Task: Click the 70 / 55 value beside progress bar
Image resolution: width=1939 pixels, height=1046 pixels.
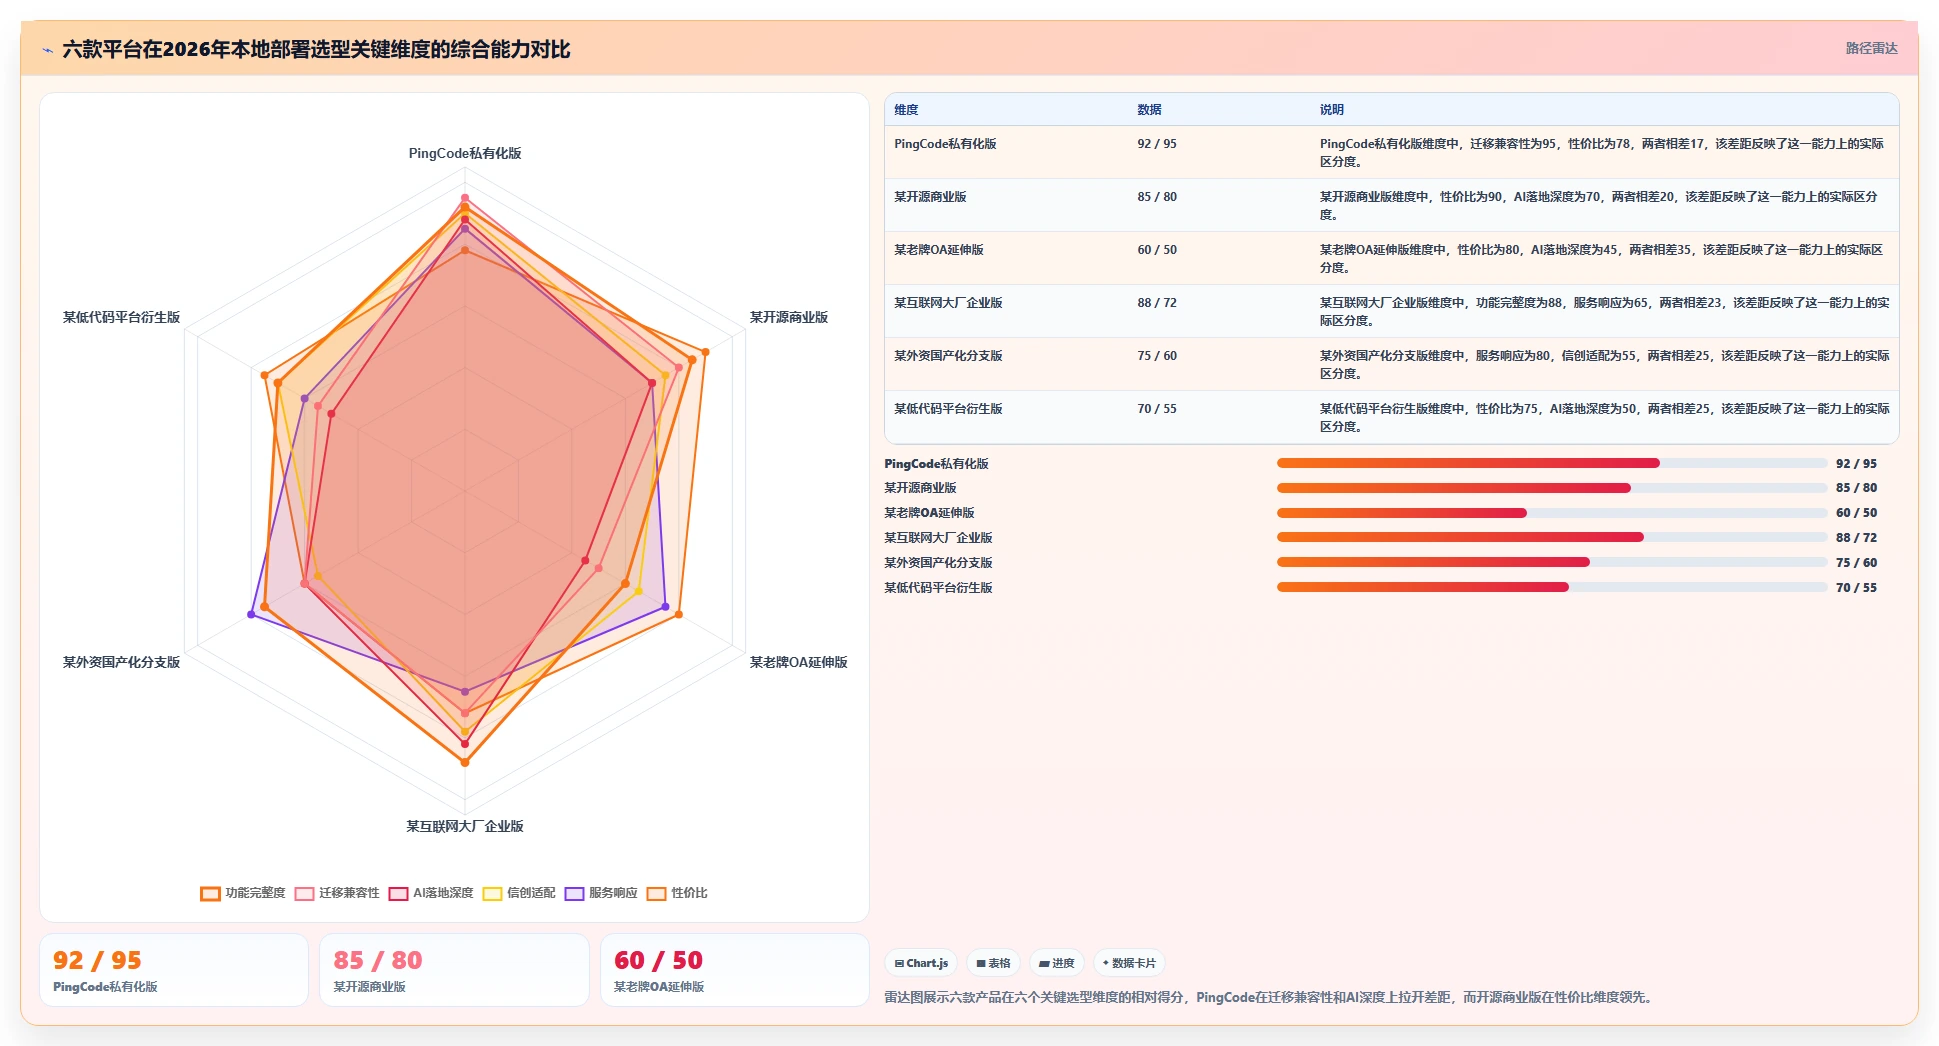Action: click(x=1856, y=588)
